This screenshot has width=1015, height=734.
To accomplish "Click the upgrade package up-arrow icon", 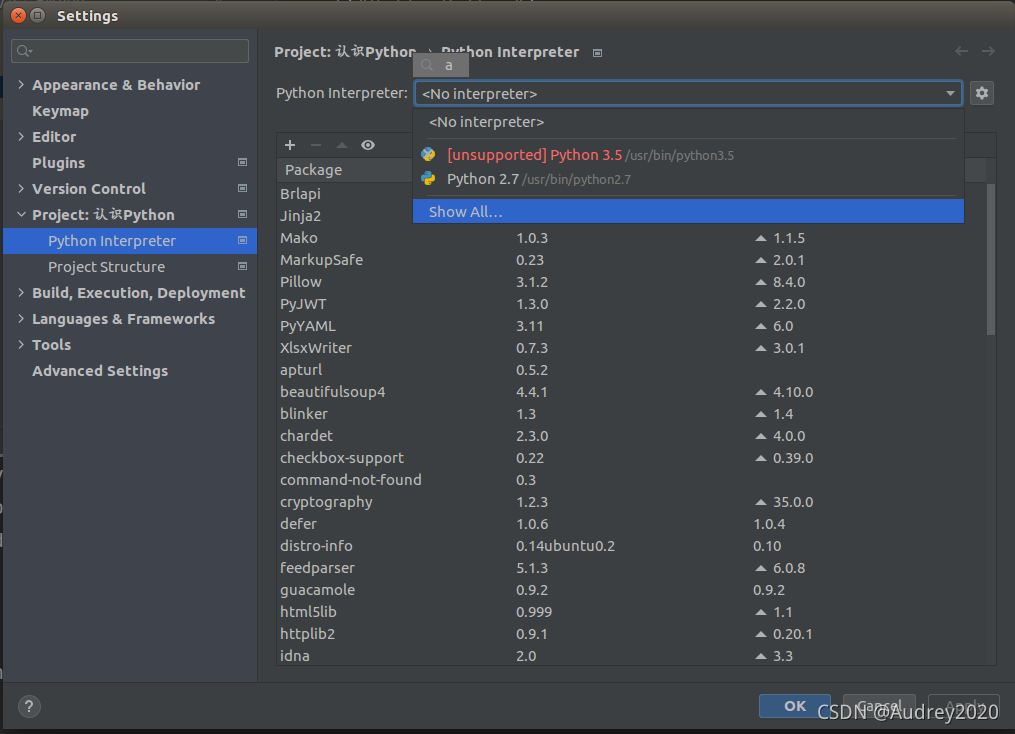I will pos(342,145).
